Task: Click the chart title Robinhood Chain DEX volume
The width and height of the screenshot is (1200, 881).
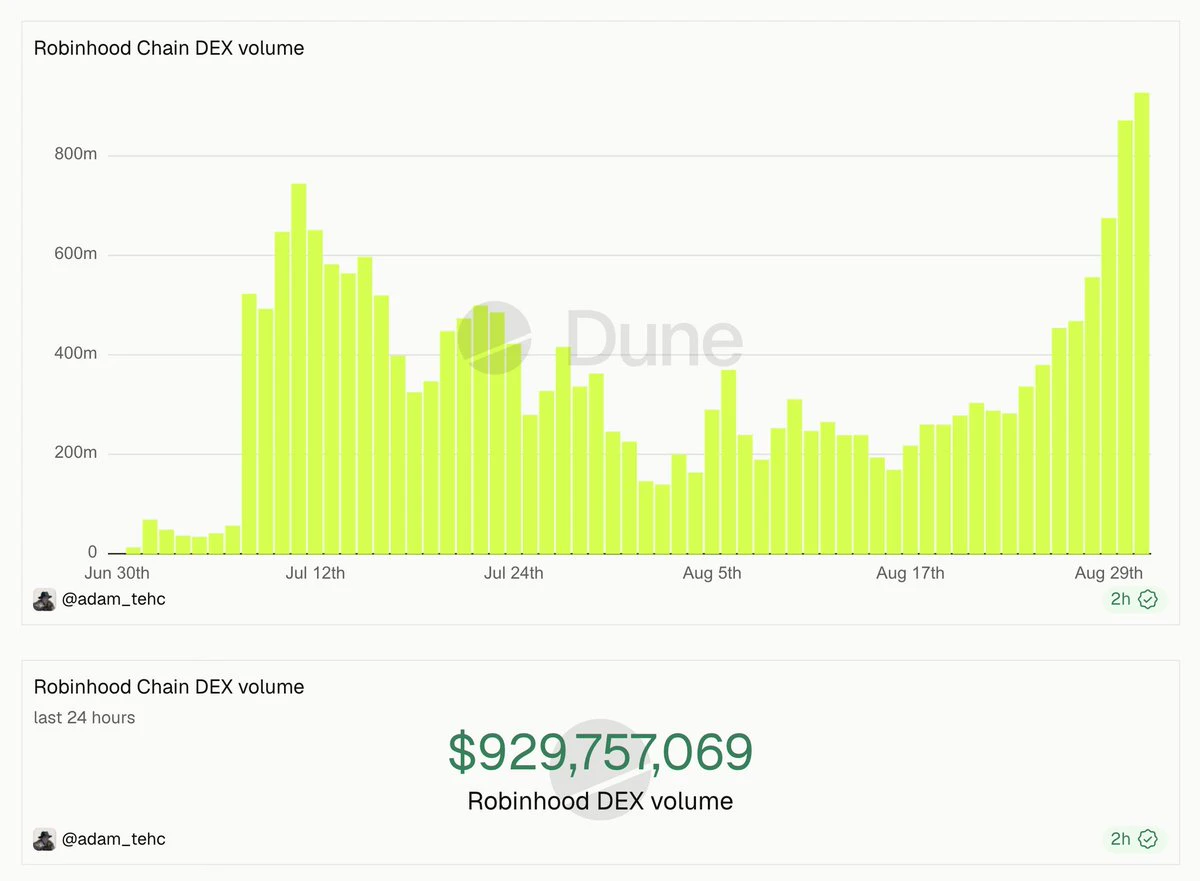Action: pyautogui.click(x=169, y=48)
